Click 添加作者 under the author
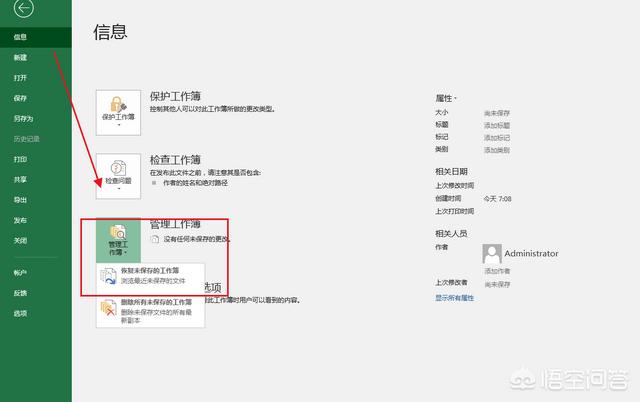The width and height of the screenshot is (640, 402). [x=497, y=271]
